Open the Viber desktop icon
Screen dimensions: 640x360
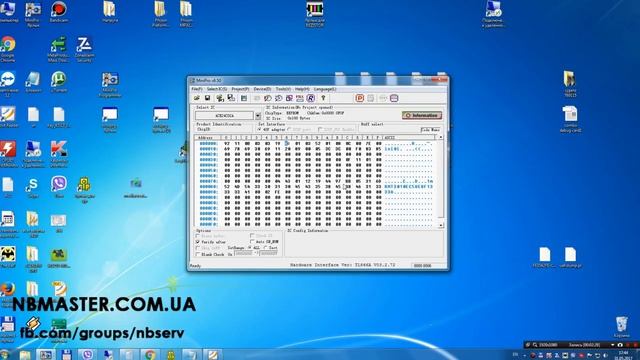pos(59,187)
